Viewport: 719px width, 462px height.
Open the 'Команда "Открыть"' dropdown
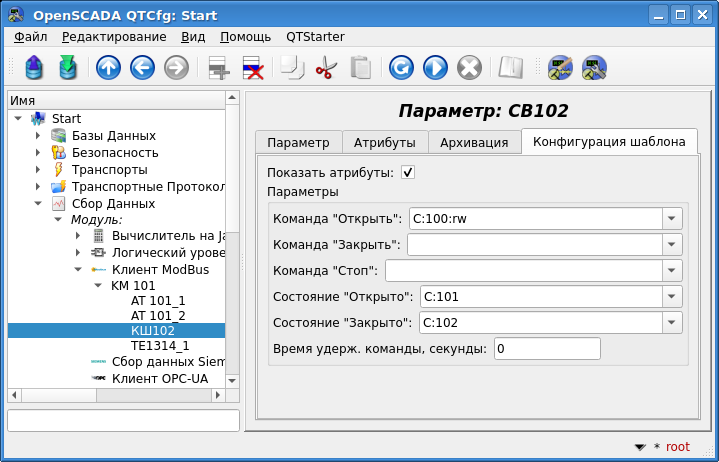pyautogui.click(x=671, y=219)
